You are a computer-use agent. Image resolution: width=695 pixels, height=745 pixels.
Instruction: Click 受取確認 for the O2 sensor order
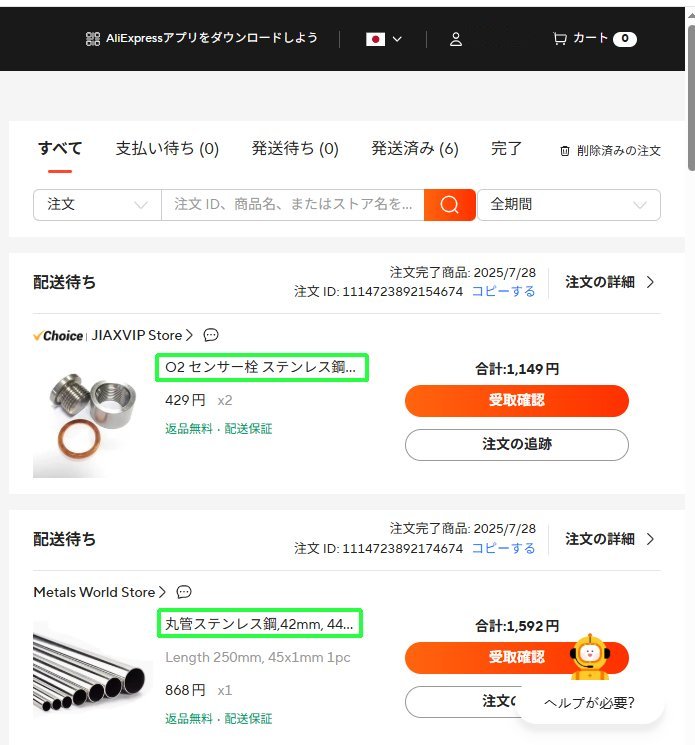click(517, 401)
